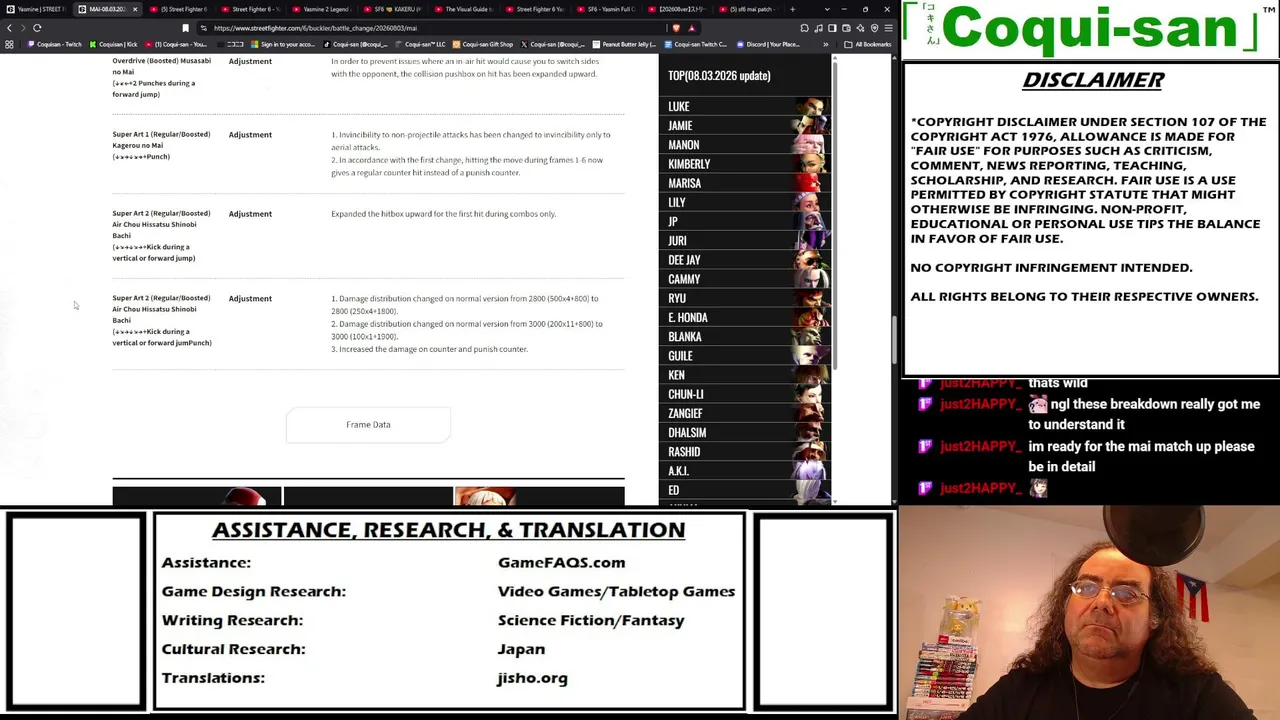
Task: Open the Brave Shields lion icon
Action: coord(677,28)
